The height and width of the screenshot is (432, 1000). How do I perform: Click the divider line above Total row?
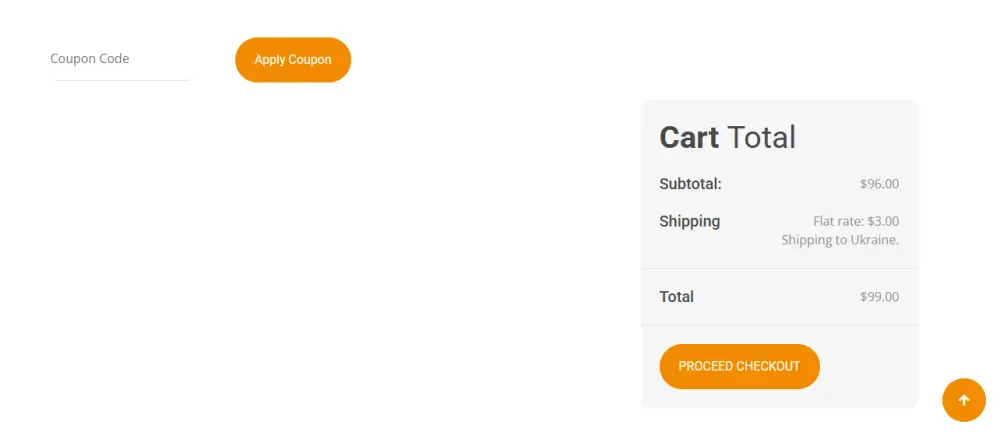pos(779,269)
